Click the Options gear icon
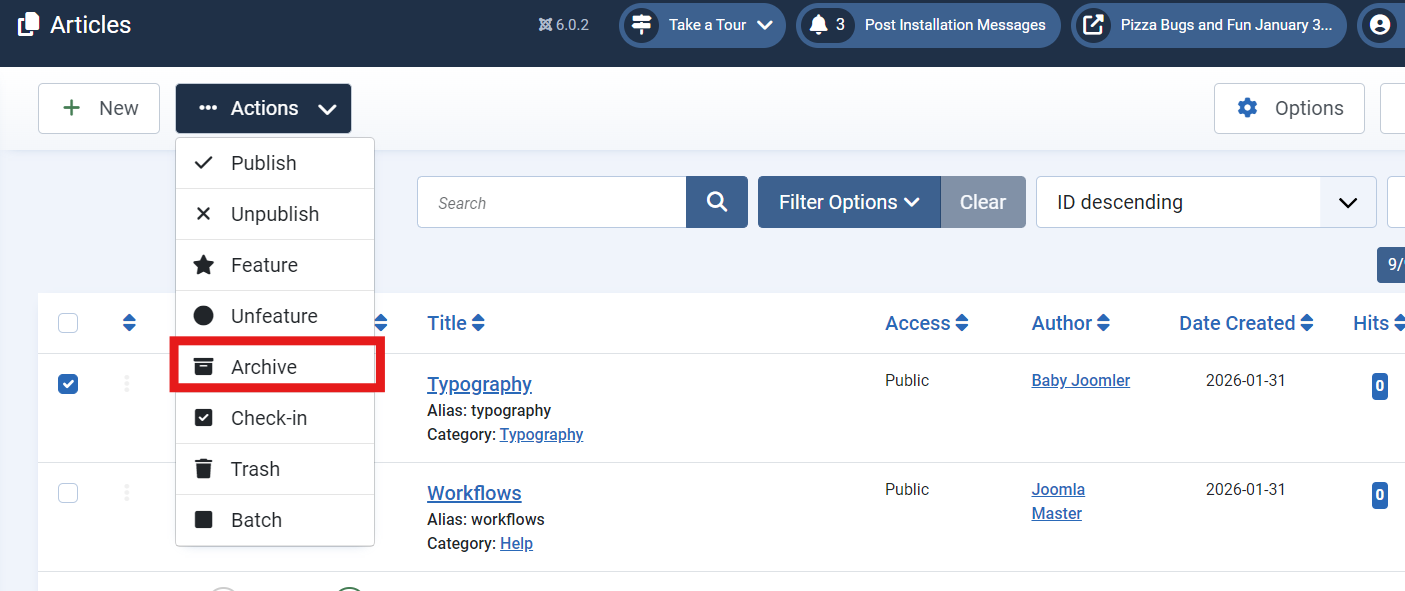The image size is (1405, 591). pos(1247,108)
